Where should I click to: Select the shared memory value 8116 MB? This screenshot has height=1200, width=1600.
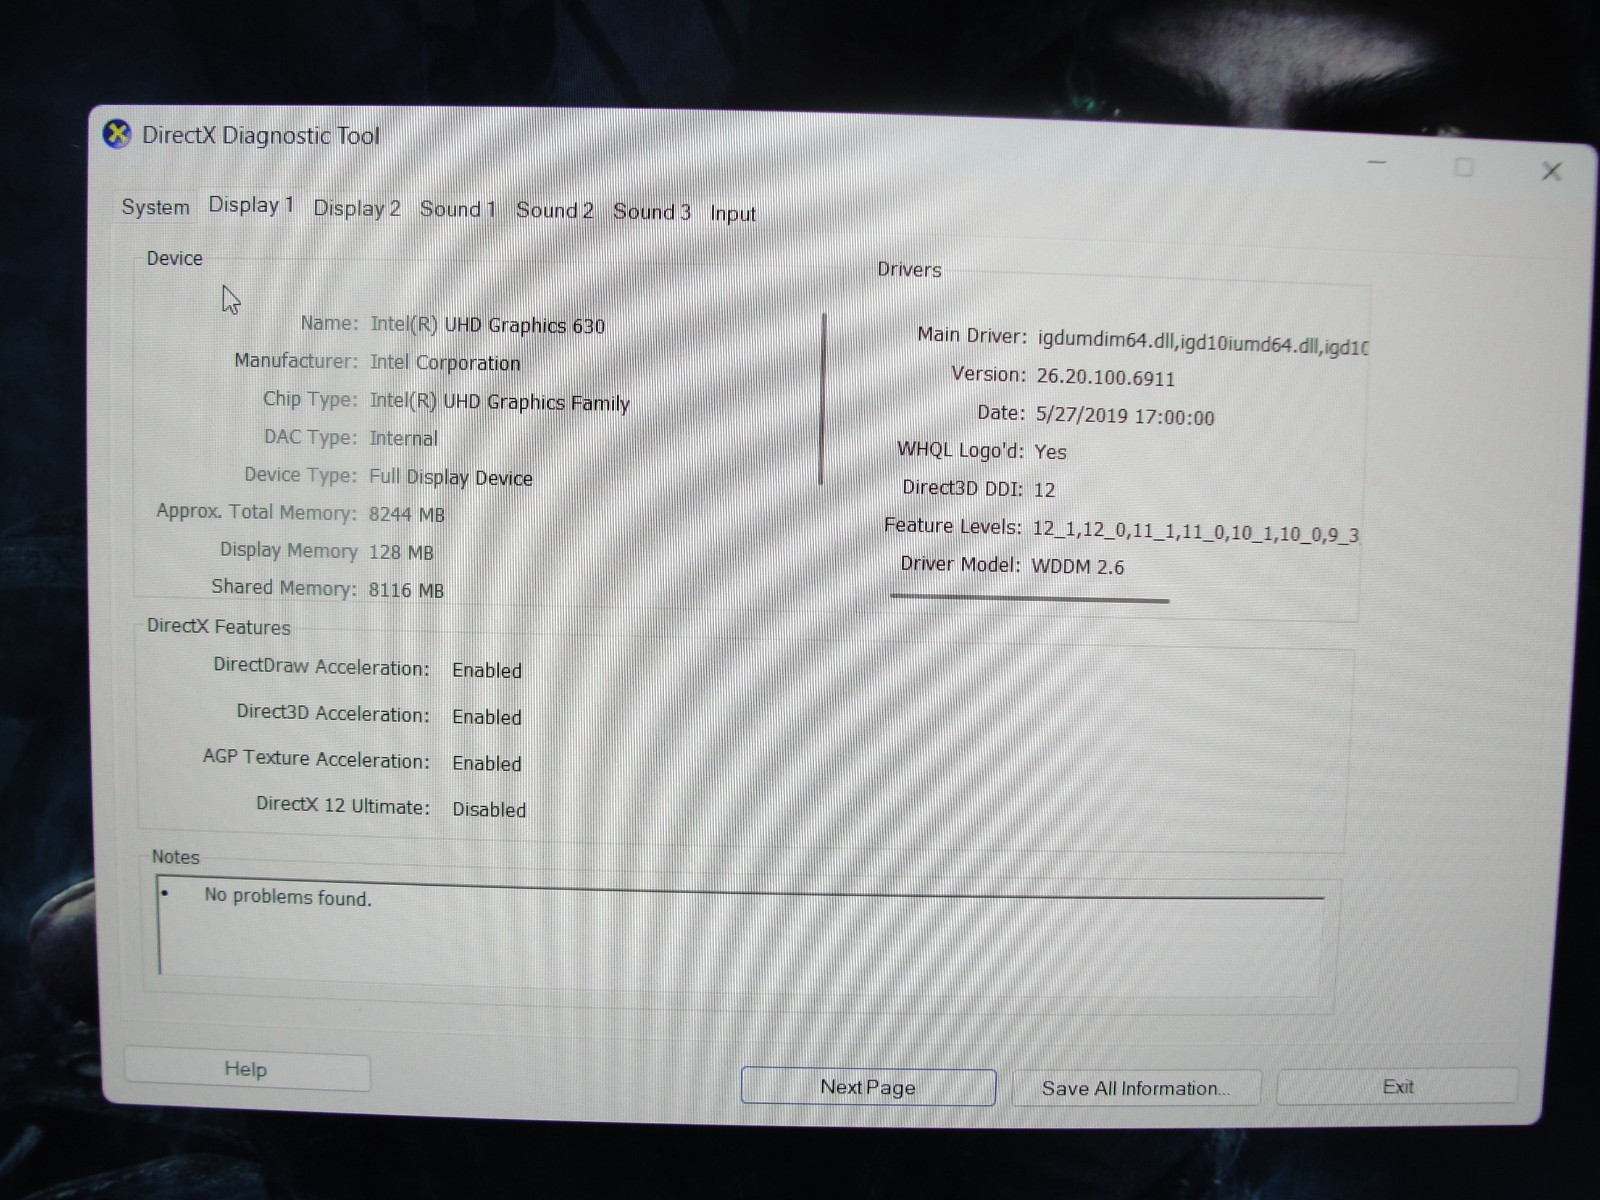pyautogui.click(x=405, y=590)
